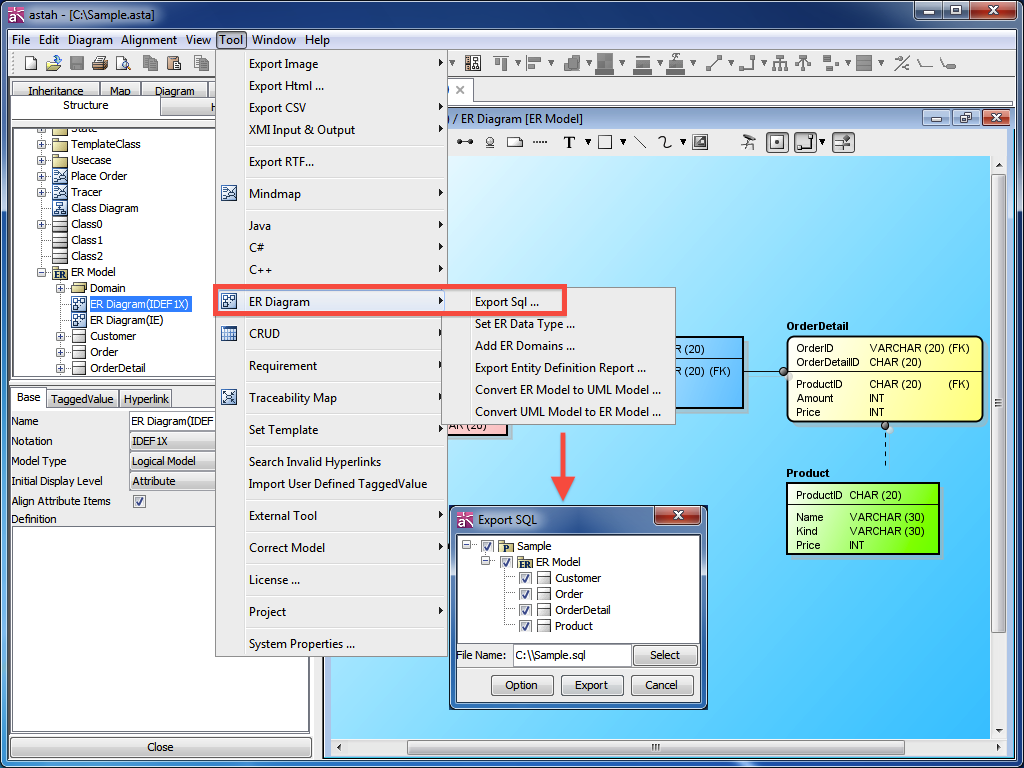Uncheck the ER Model checkbox in Export SQL
The height and width of the screenshot is (768, 1024).
pyautogui.click(x=506, y=562)
